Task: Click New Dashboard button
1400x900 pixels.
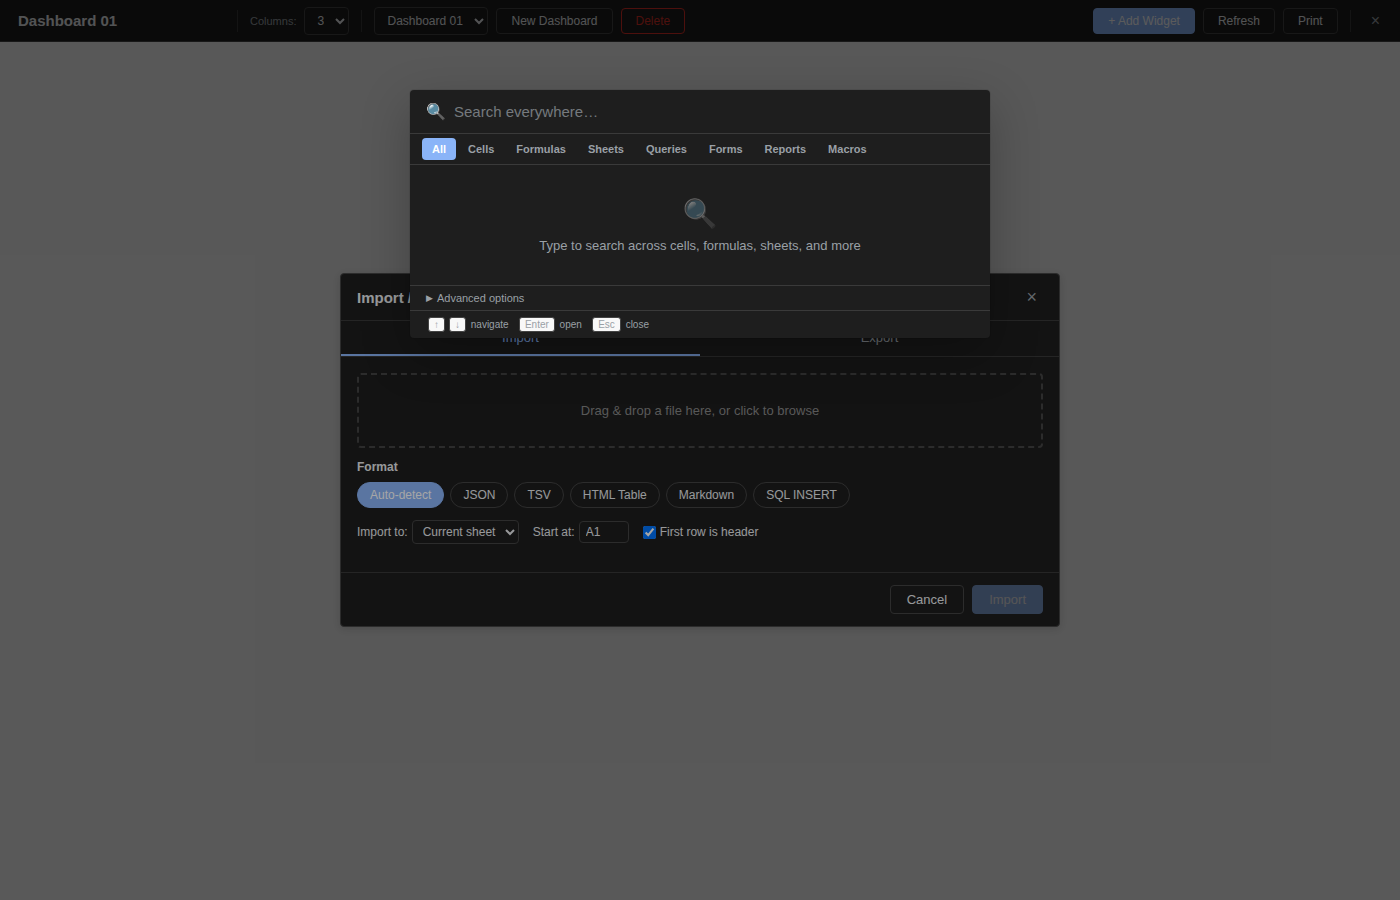Action: click(x=554, y=21)
